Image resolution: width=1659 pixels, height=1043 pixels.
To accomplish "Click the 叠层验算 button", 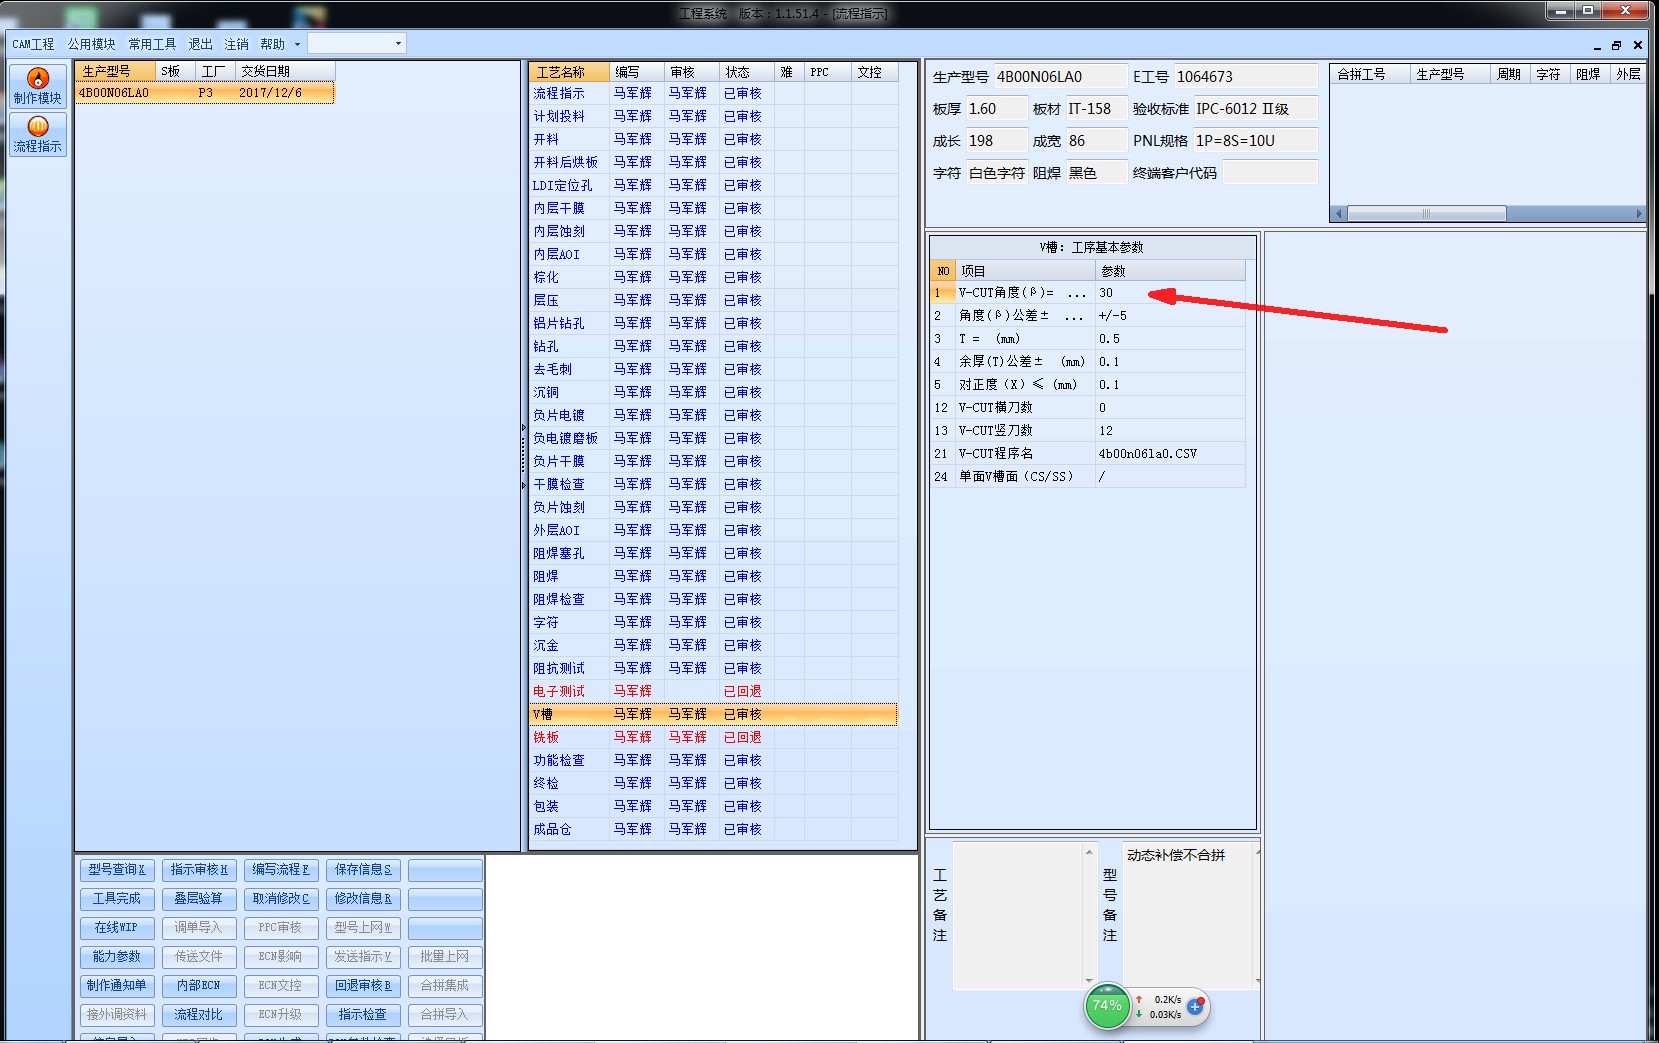I will (x=199, y=899).
